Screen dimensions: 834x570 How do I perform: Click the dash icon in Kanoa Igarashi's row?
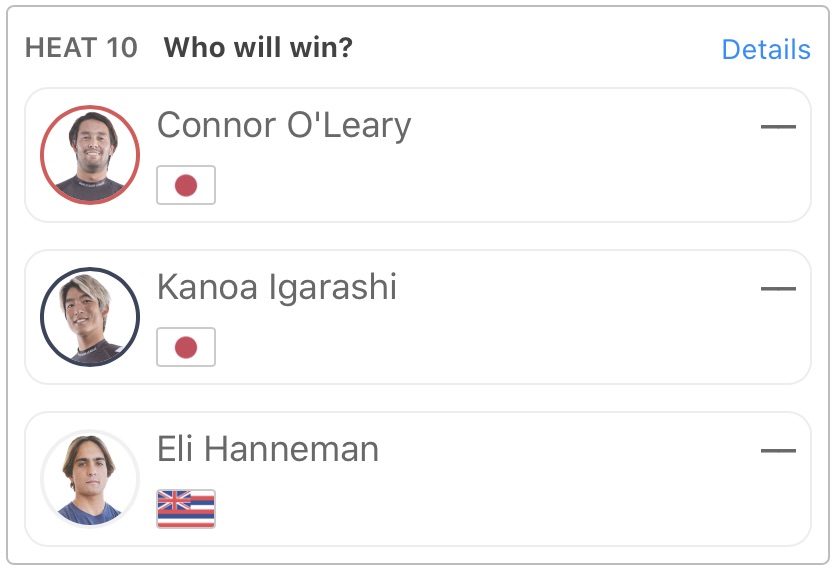pyautogui.click(x=778, y=289)
